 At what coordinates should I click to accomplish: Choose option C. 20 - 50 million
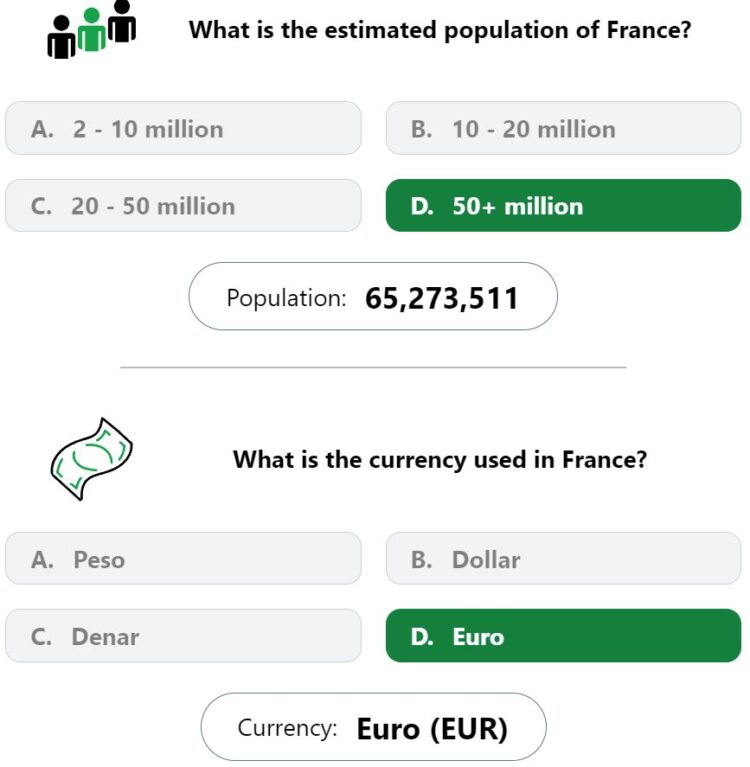pyautogui.click(x=183, y=205)
